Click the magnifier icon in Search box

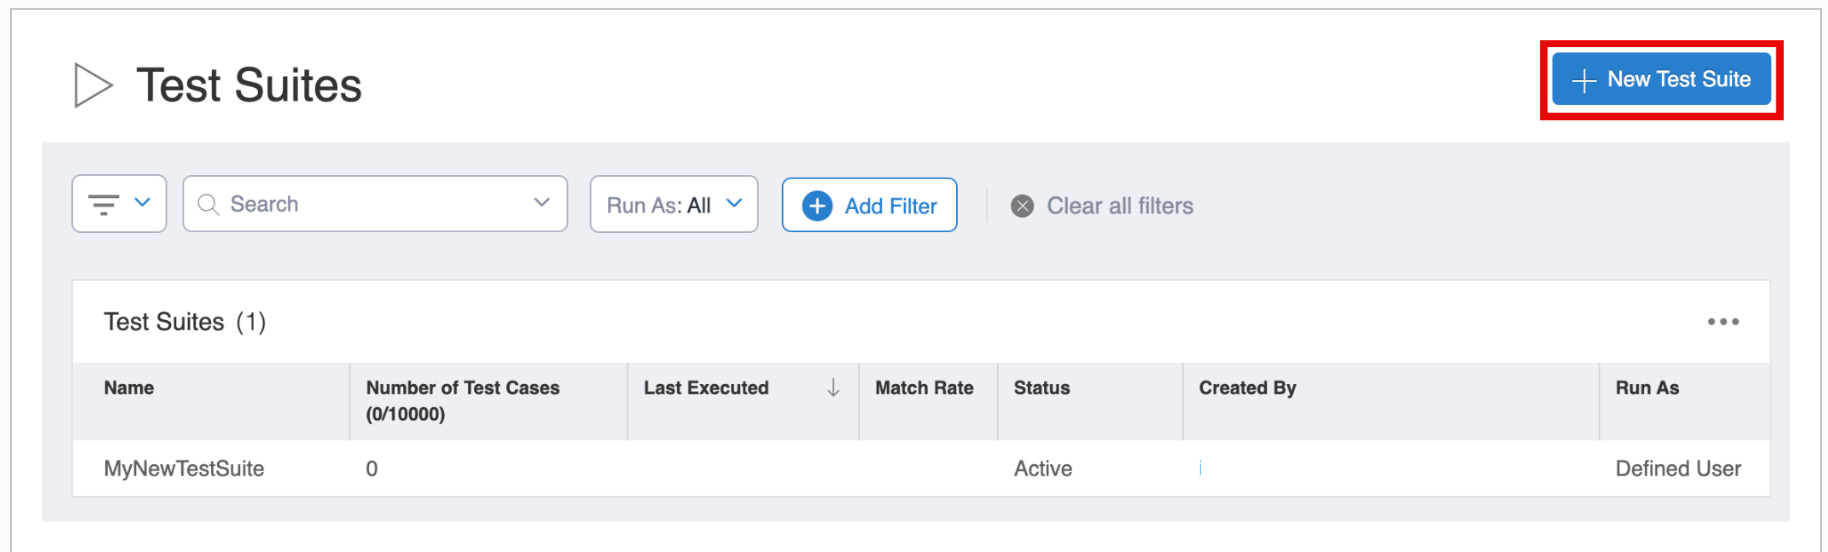pyautogui.click(x=208, y=204)
